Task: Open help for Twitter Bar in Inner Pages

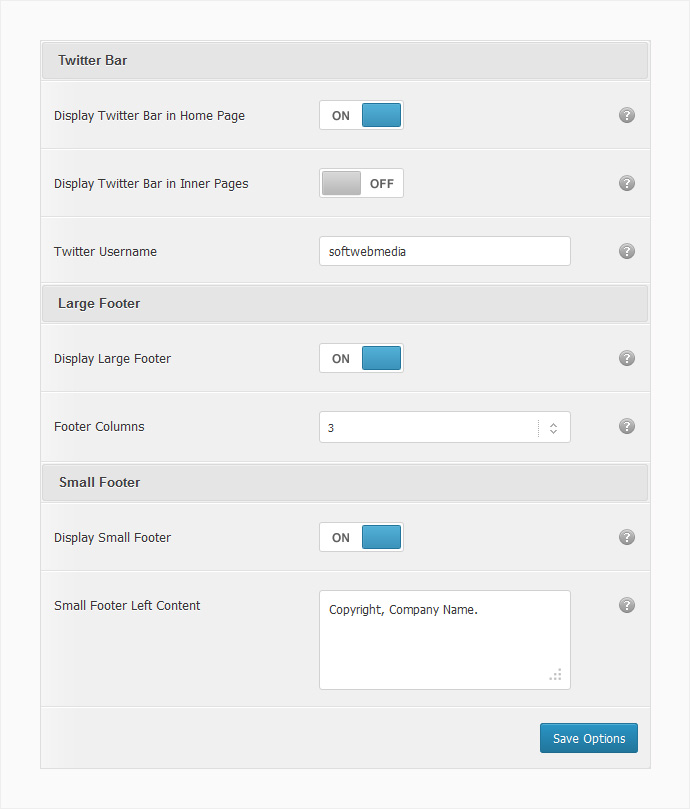Action: pos(627,183)
